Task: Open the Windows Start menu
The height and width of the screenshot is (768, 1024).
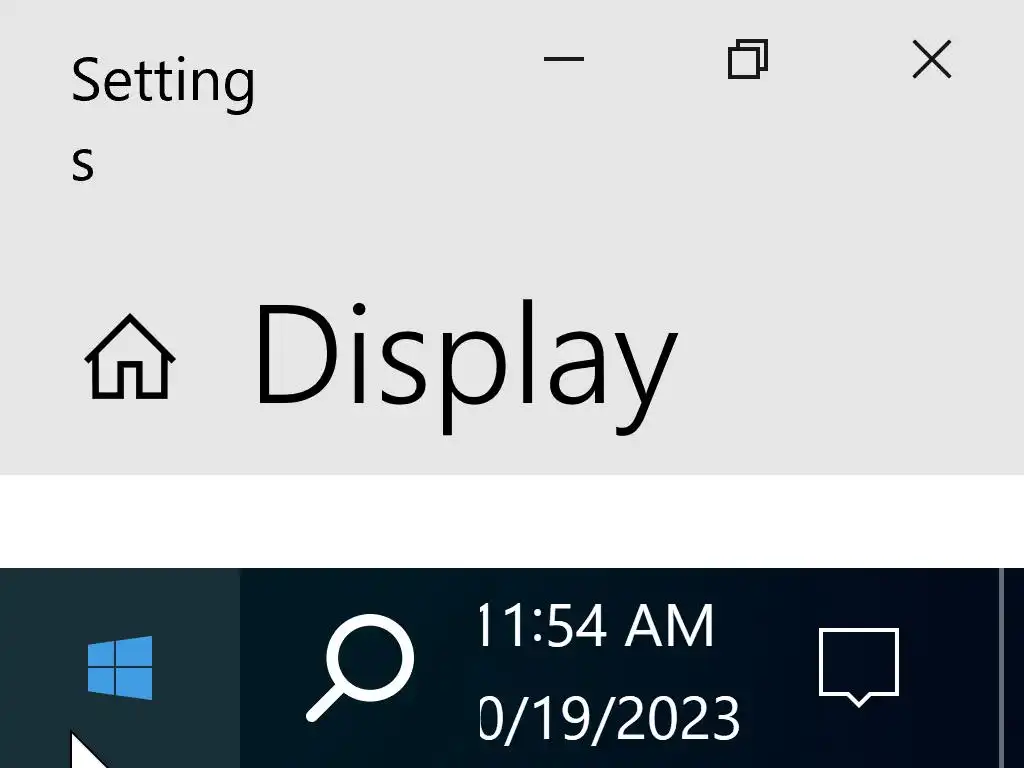Action: pyautogui.click(x=120, y=667)
